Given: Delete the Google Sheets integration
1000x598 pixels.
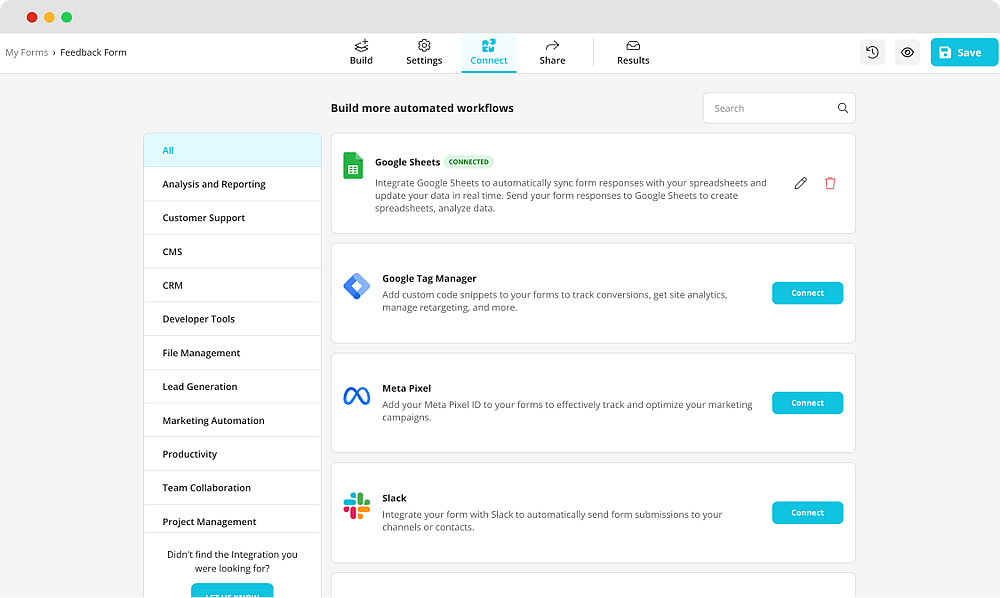Looking at the screenshot, I should [x=830, y=184].
